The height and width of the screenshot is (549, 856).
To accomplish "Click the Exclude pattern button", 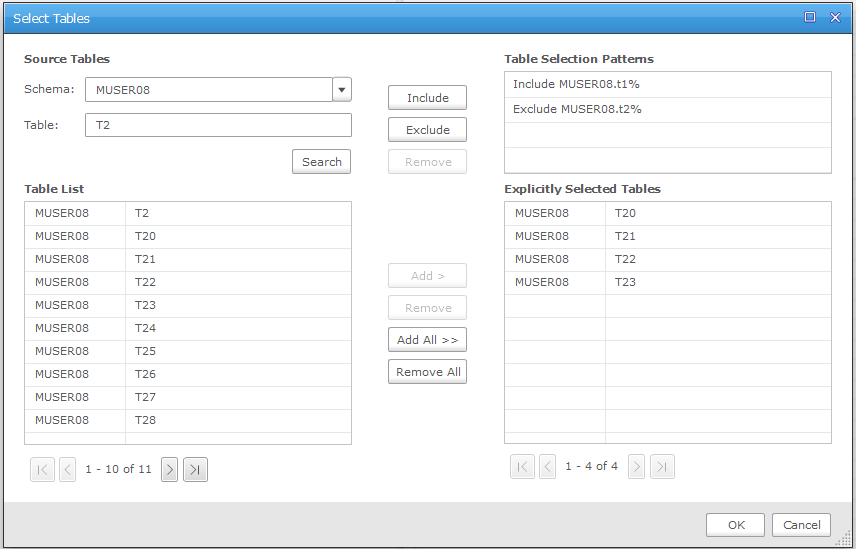I will (427, 130).
